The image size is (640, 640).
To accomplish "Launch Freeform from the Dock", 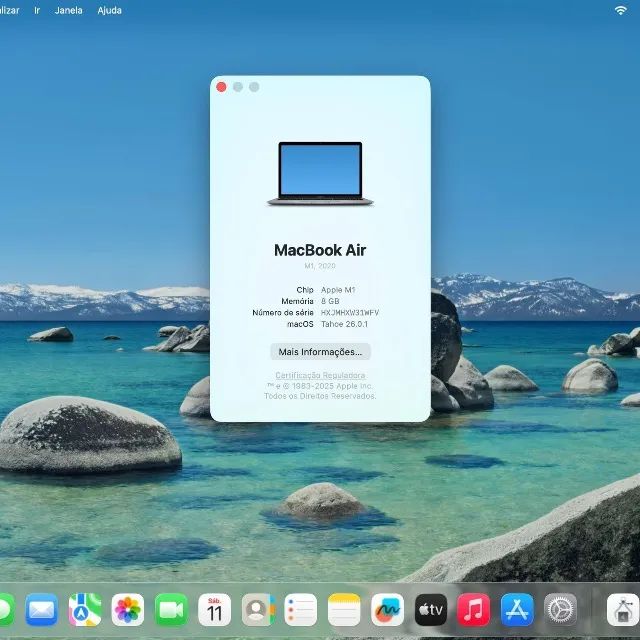I will [387, 610].
